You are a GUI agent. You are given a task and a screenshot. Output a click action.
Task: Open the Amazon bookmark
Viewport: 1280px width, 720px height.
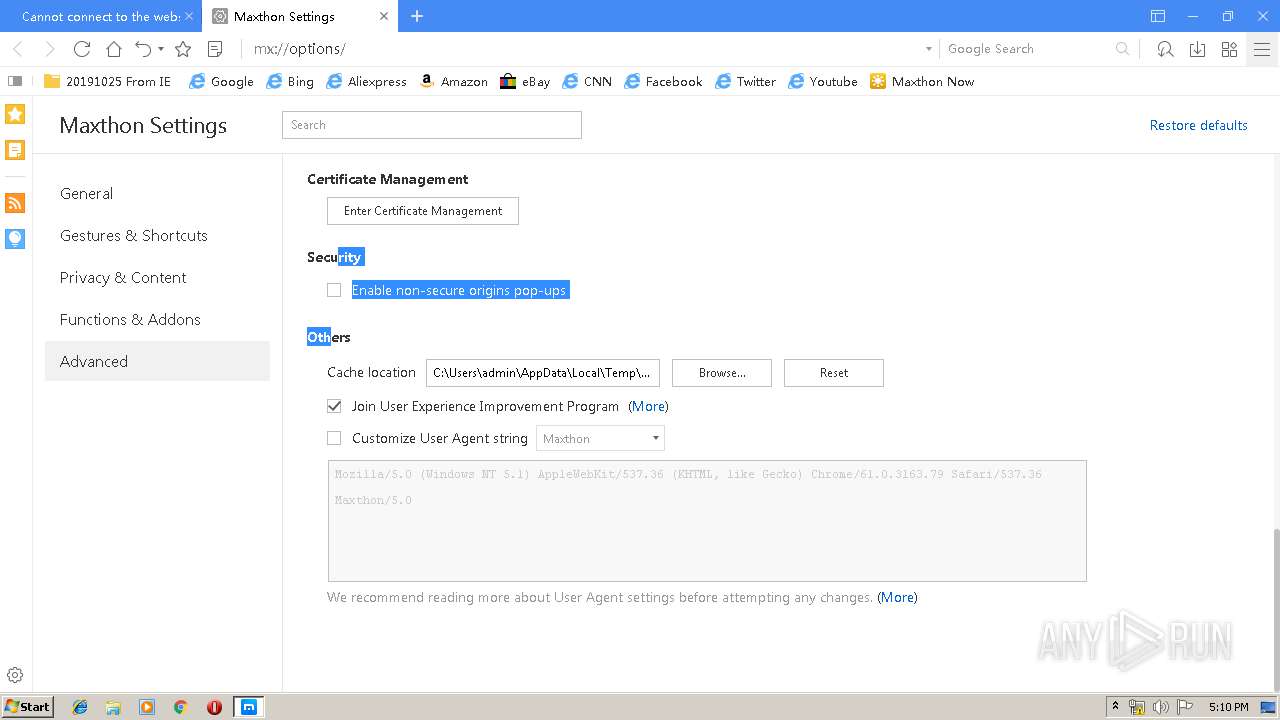(x=454, y=82)
